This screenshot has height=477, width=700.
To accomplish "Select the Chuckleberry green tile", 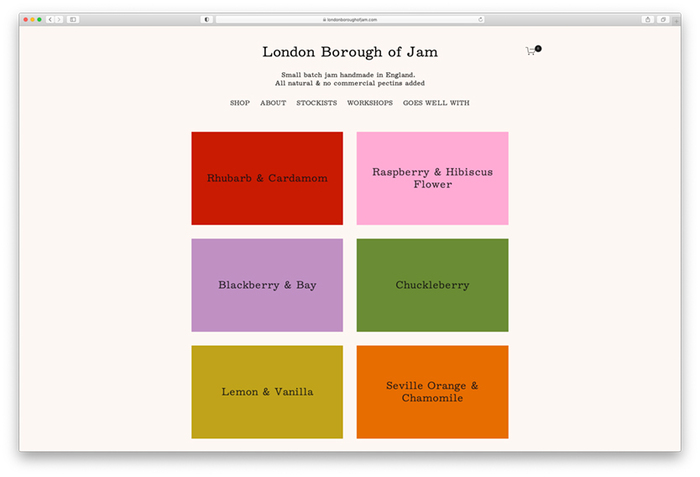I will 433,285.
